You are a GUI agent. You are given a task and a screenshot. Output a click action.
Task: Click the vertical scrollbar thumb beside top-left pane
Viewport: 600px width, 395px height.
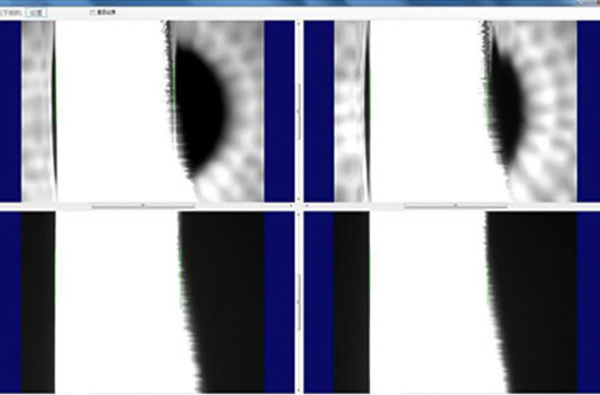pos(299,111)
